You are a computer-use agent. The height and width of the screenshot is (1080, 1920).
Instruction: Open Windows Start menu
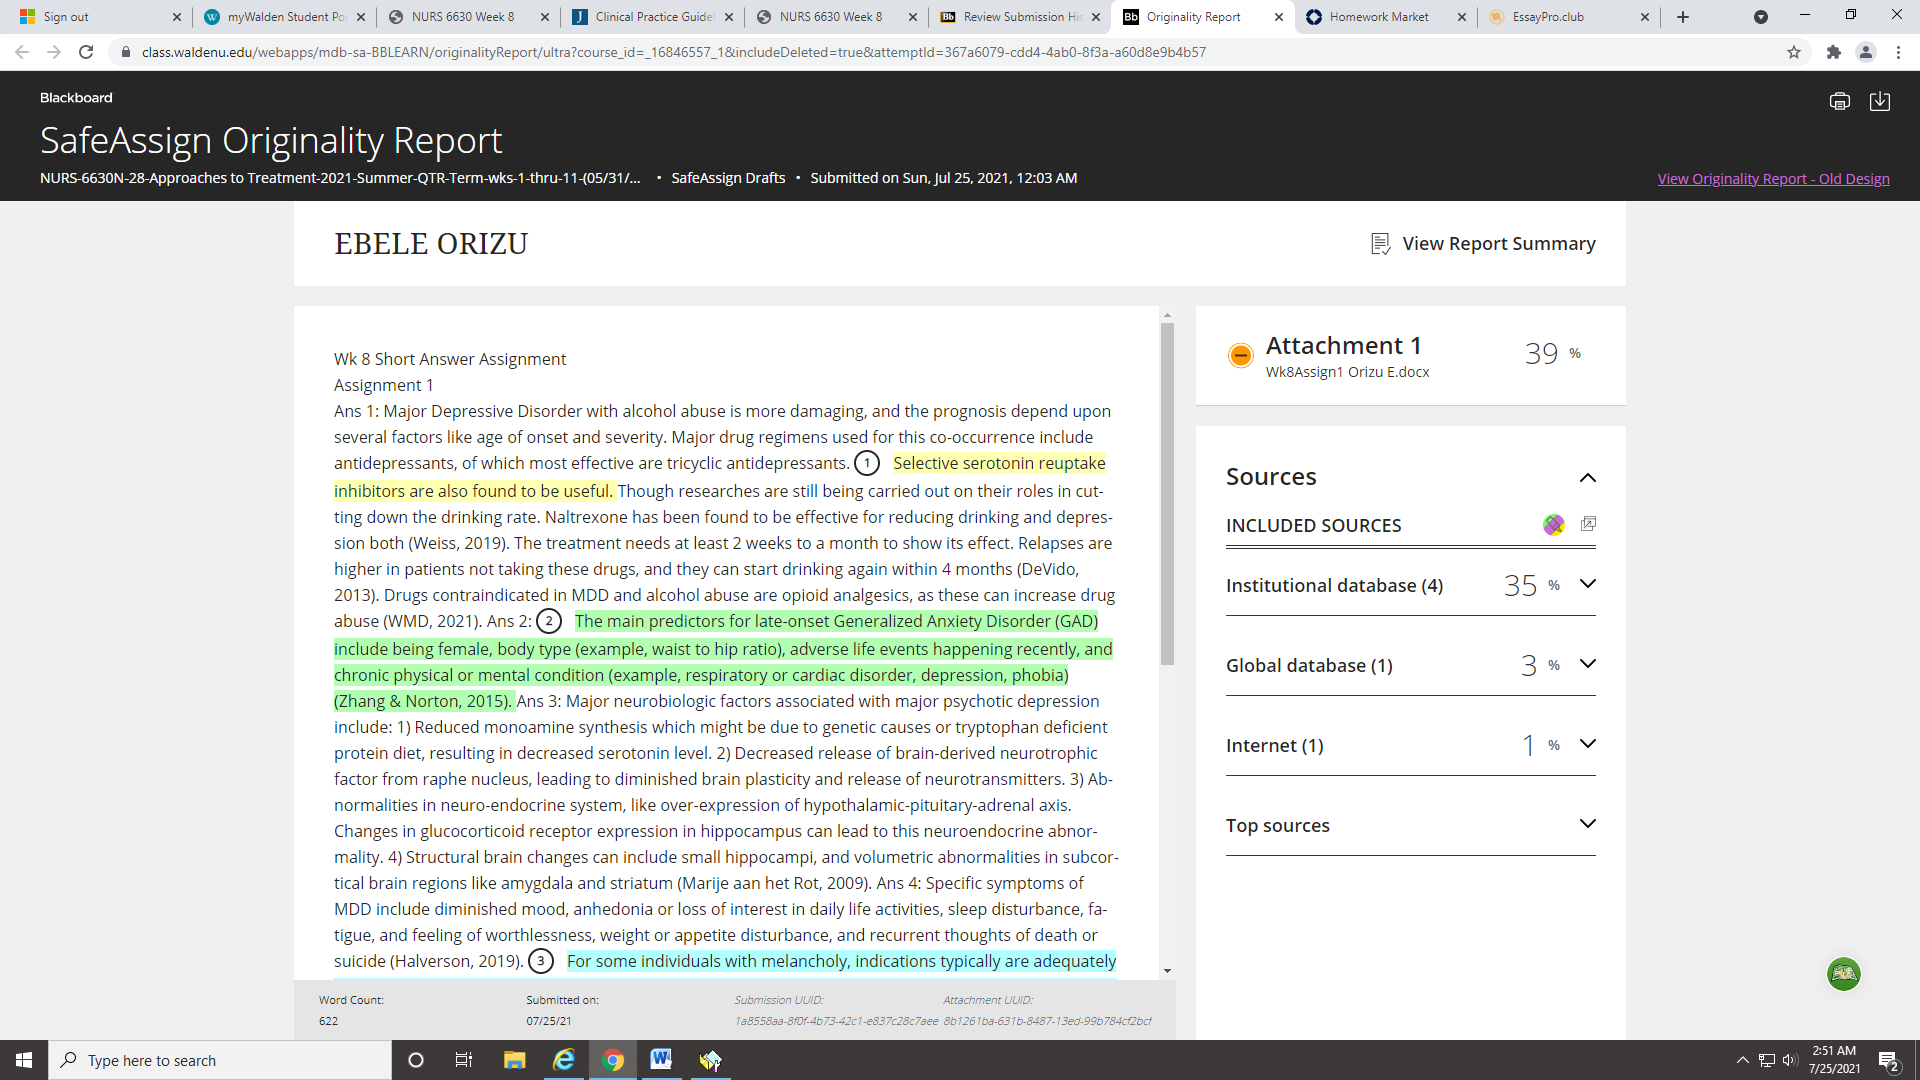(24, 1060)
